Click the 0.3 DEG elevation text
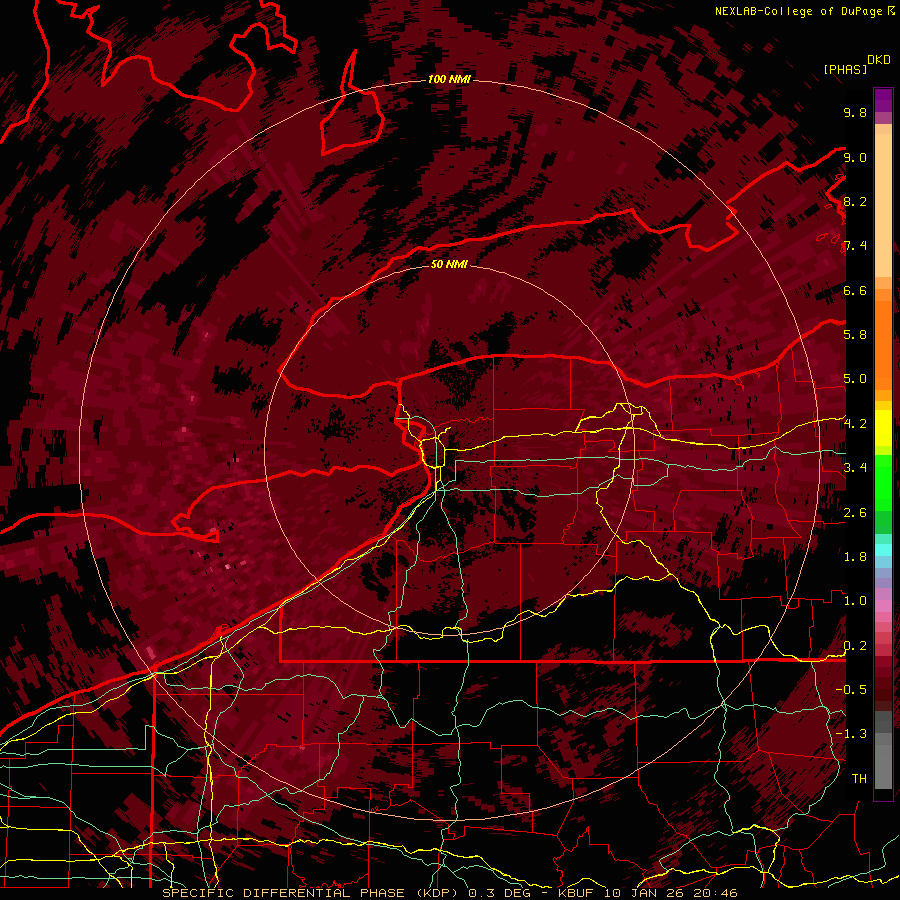This screenshot has width=900, height=900. (x=500, y=893)
